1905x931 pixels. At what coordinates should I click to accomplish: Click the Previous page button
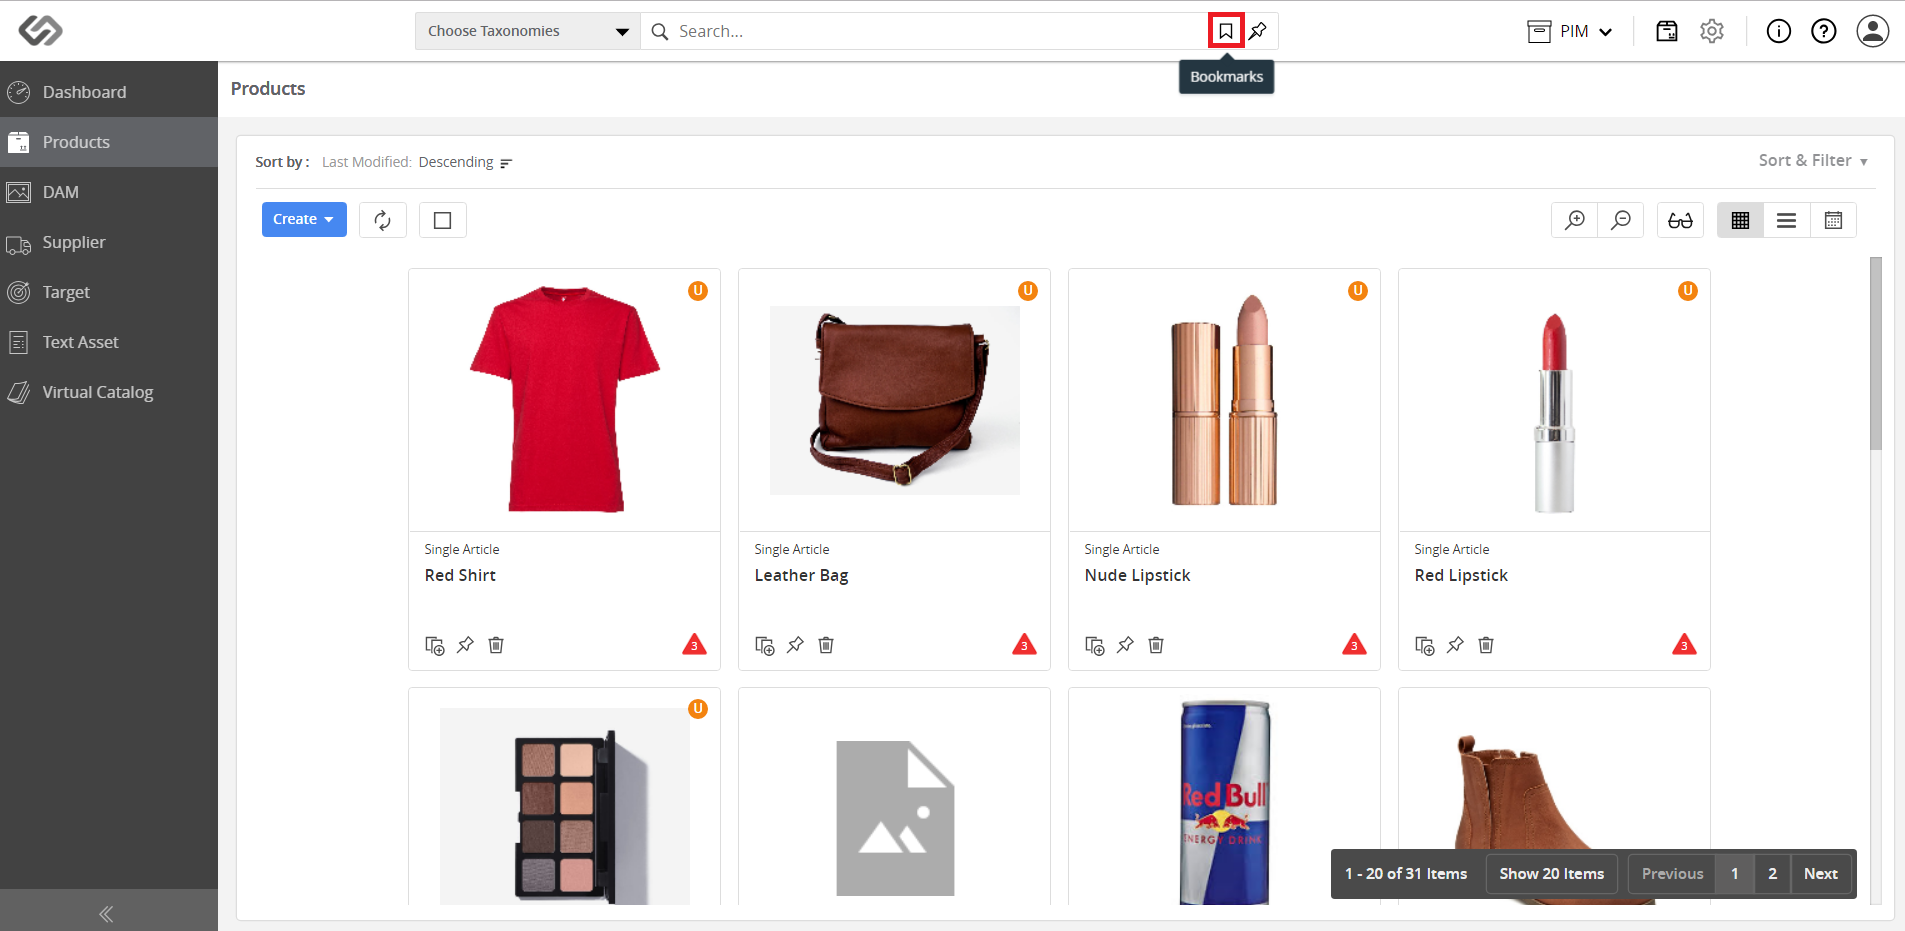1672,874
